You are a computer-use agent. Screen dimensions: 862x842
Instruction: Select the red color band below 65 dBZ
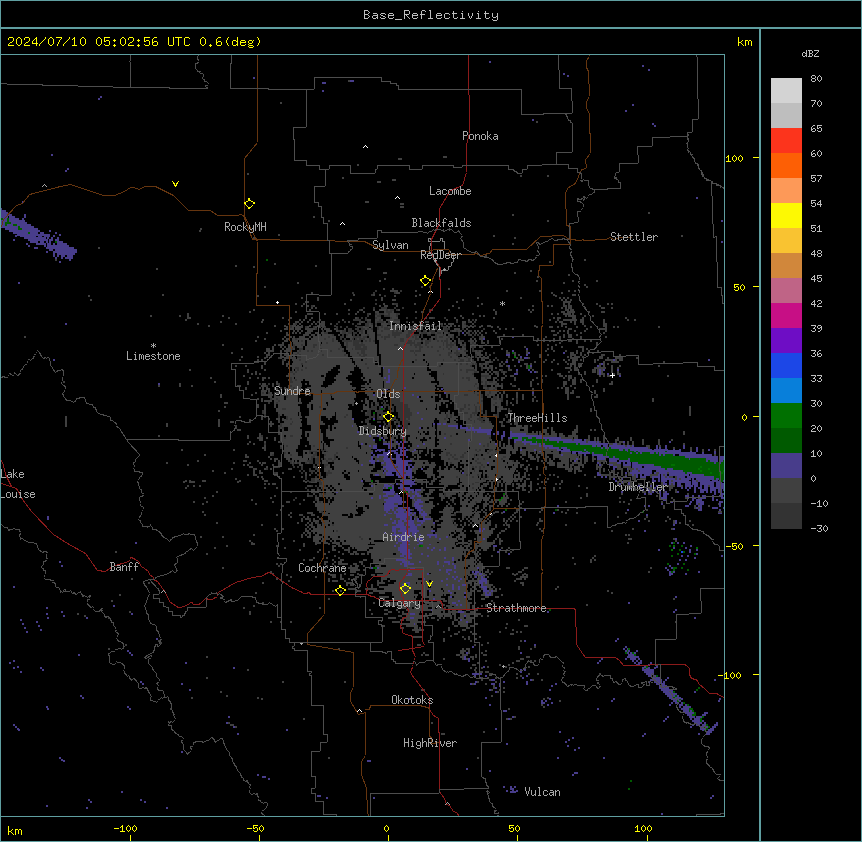click(786, 141)
